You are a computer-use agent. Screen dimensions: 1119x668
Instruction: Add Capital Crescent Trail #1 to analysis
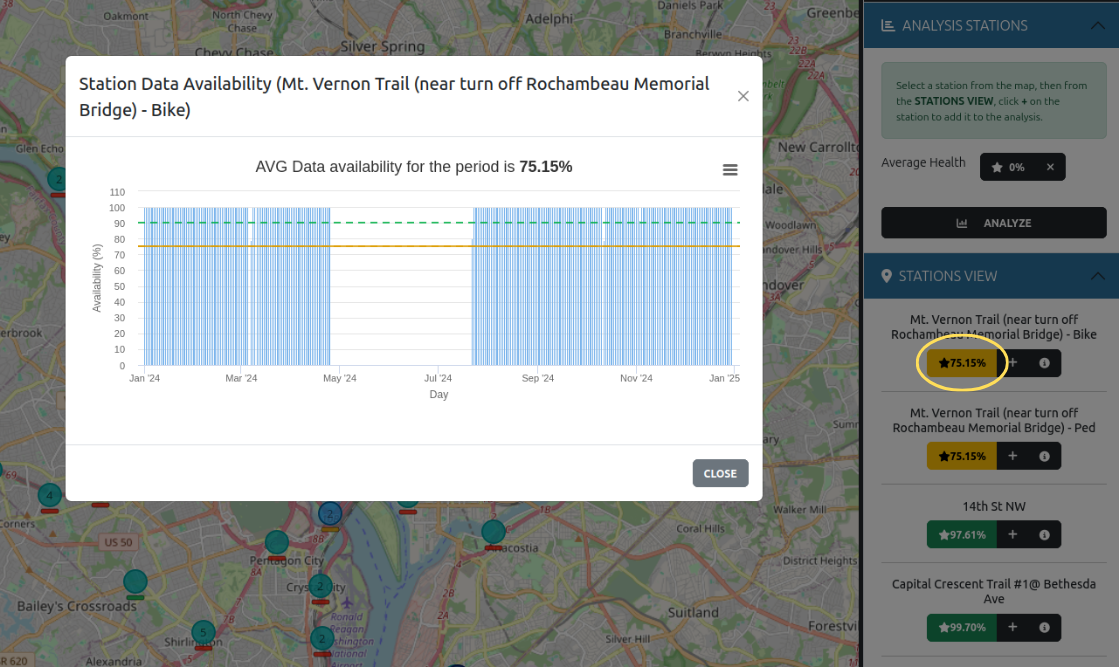[x=1012, y=627]
